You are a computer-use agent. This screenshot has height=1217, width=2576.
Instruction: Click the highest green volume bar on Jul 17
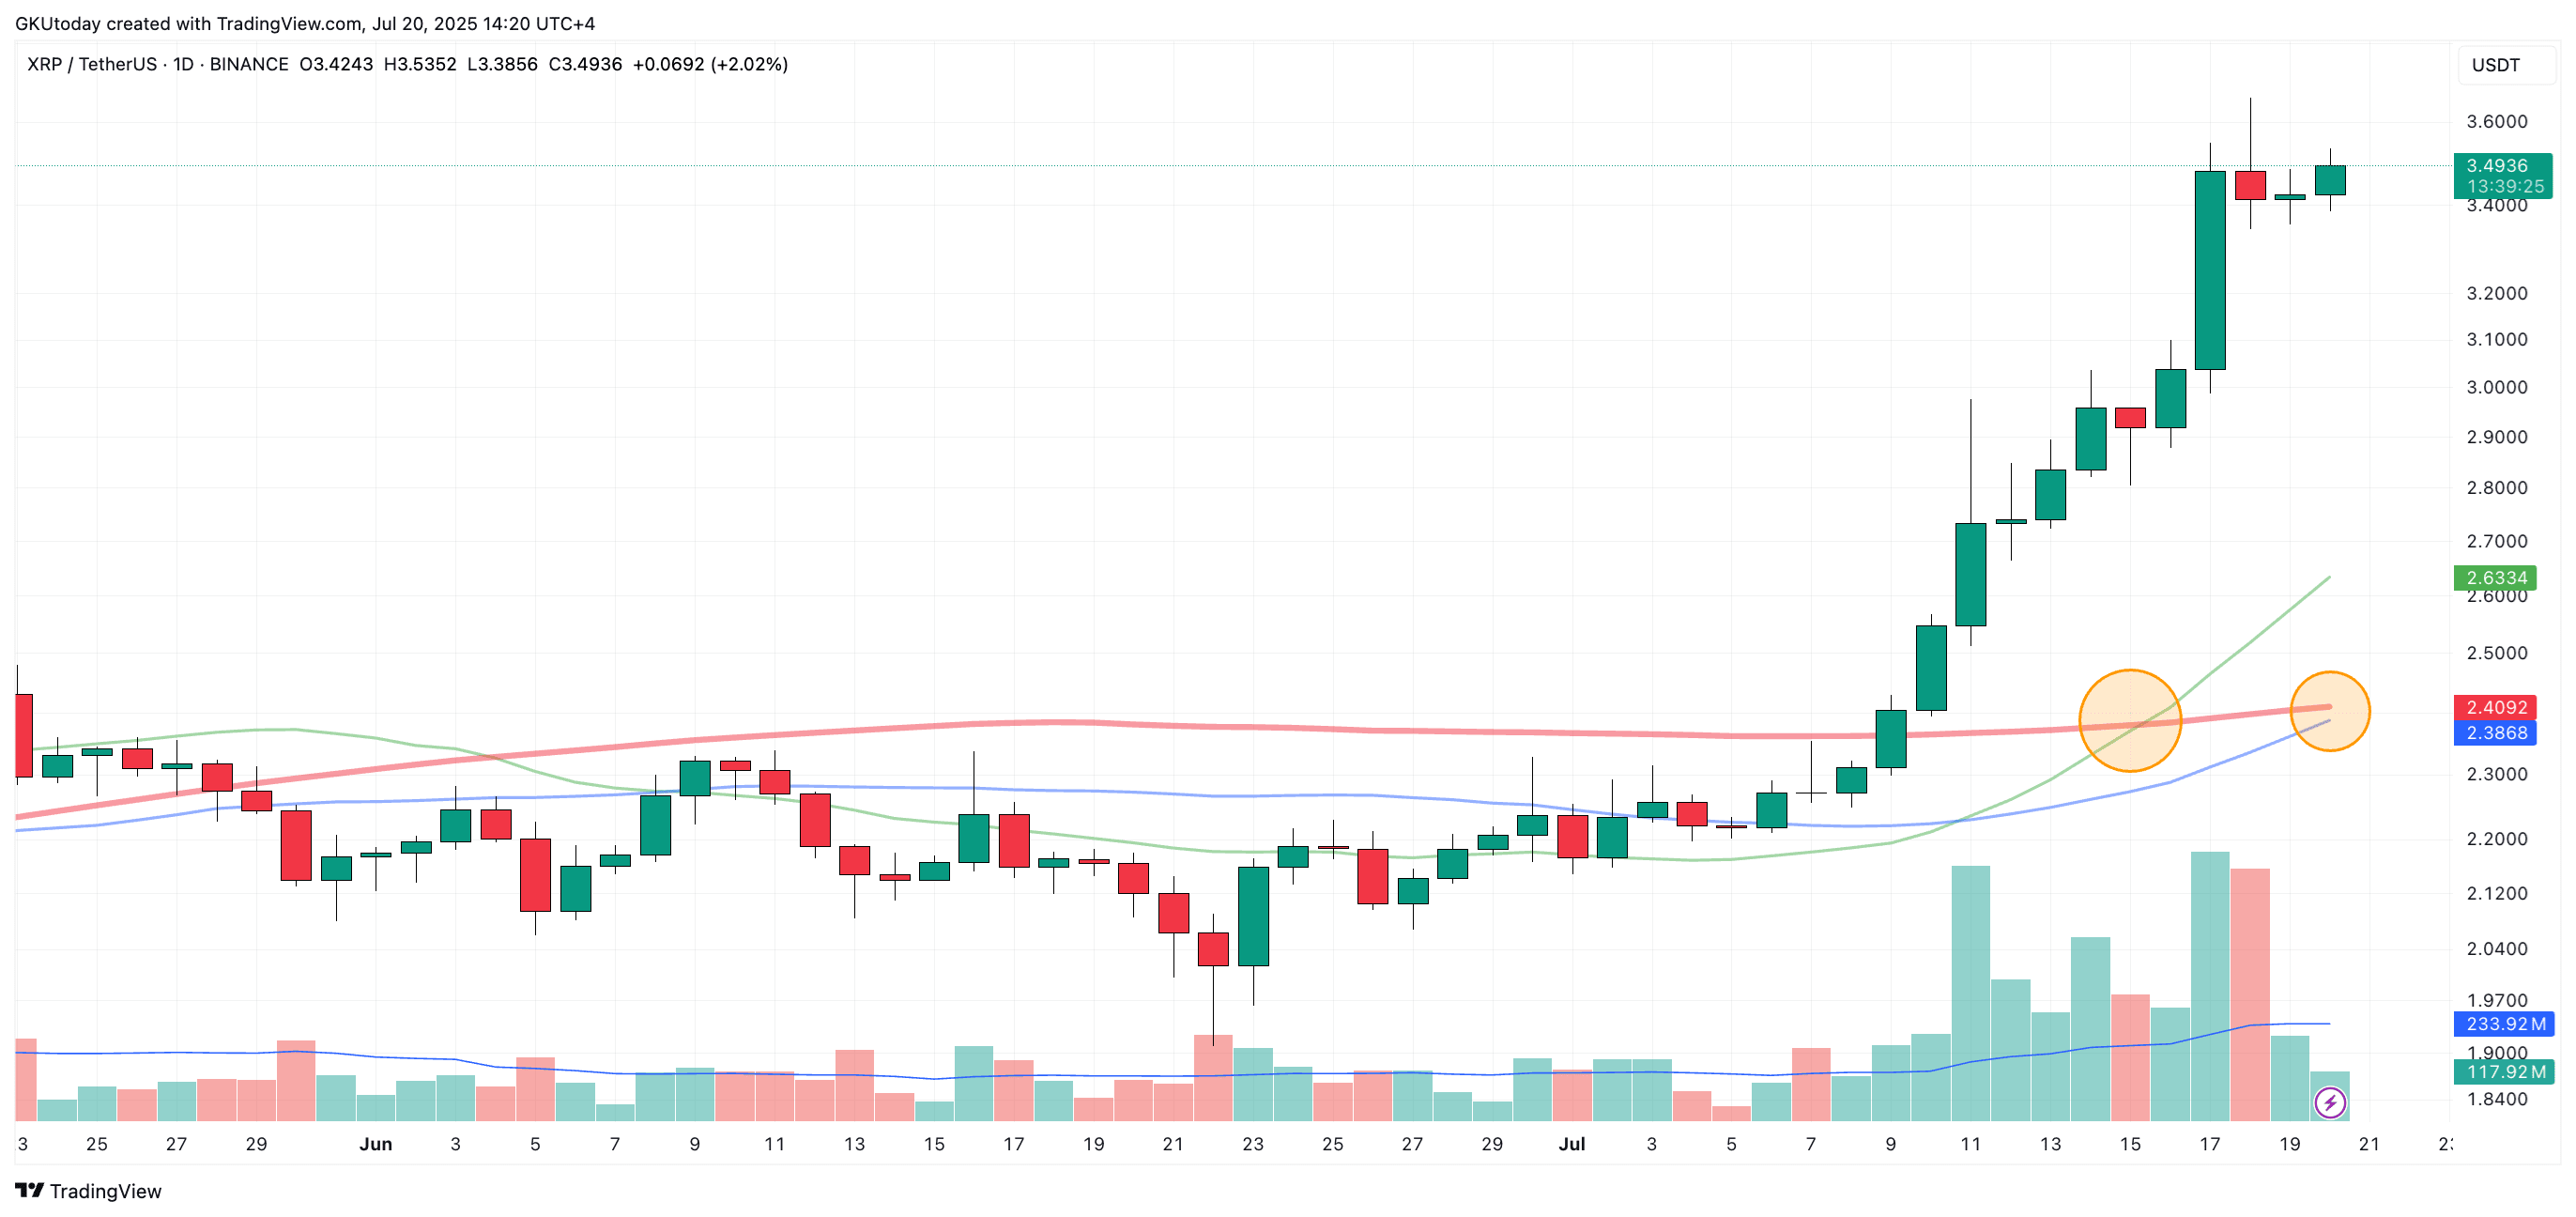click(x=2210, y=986)
